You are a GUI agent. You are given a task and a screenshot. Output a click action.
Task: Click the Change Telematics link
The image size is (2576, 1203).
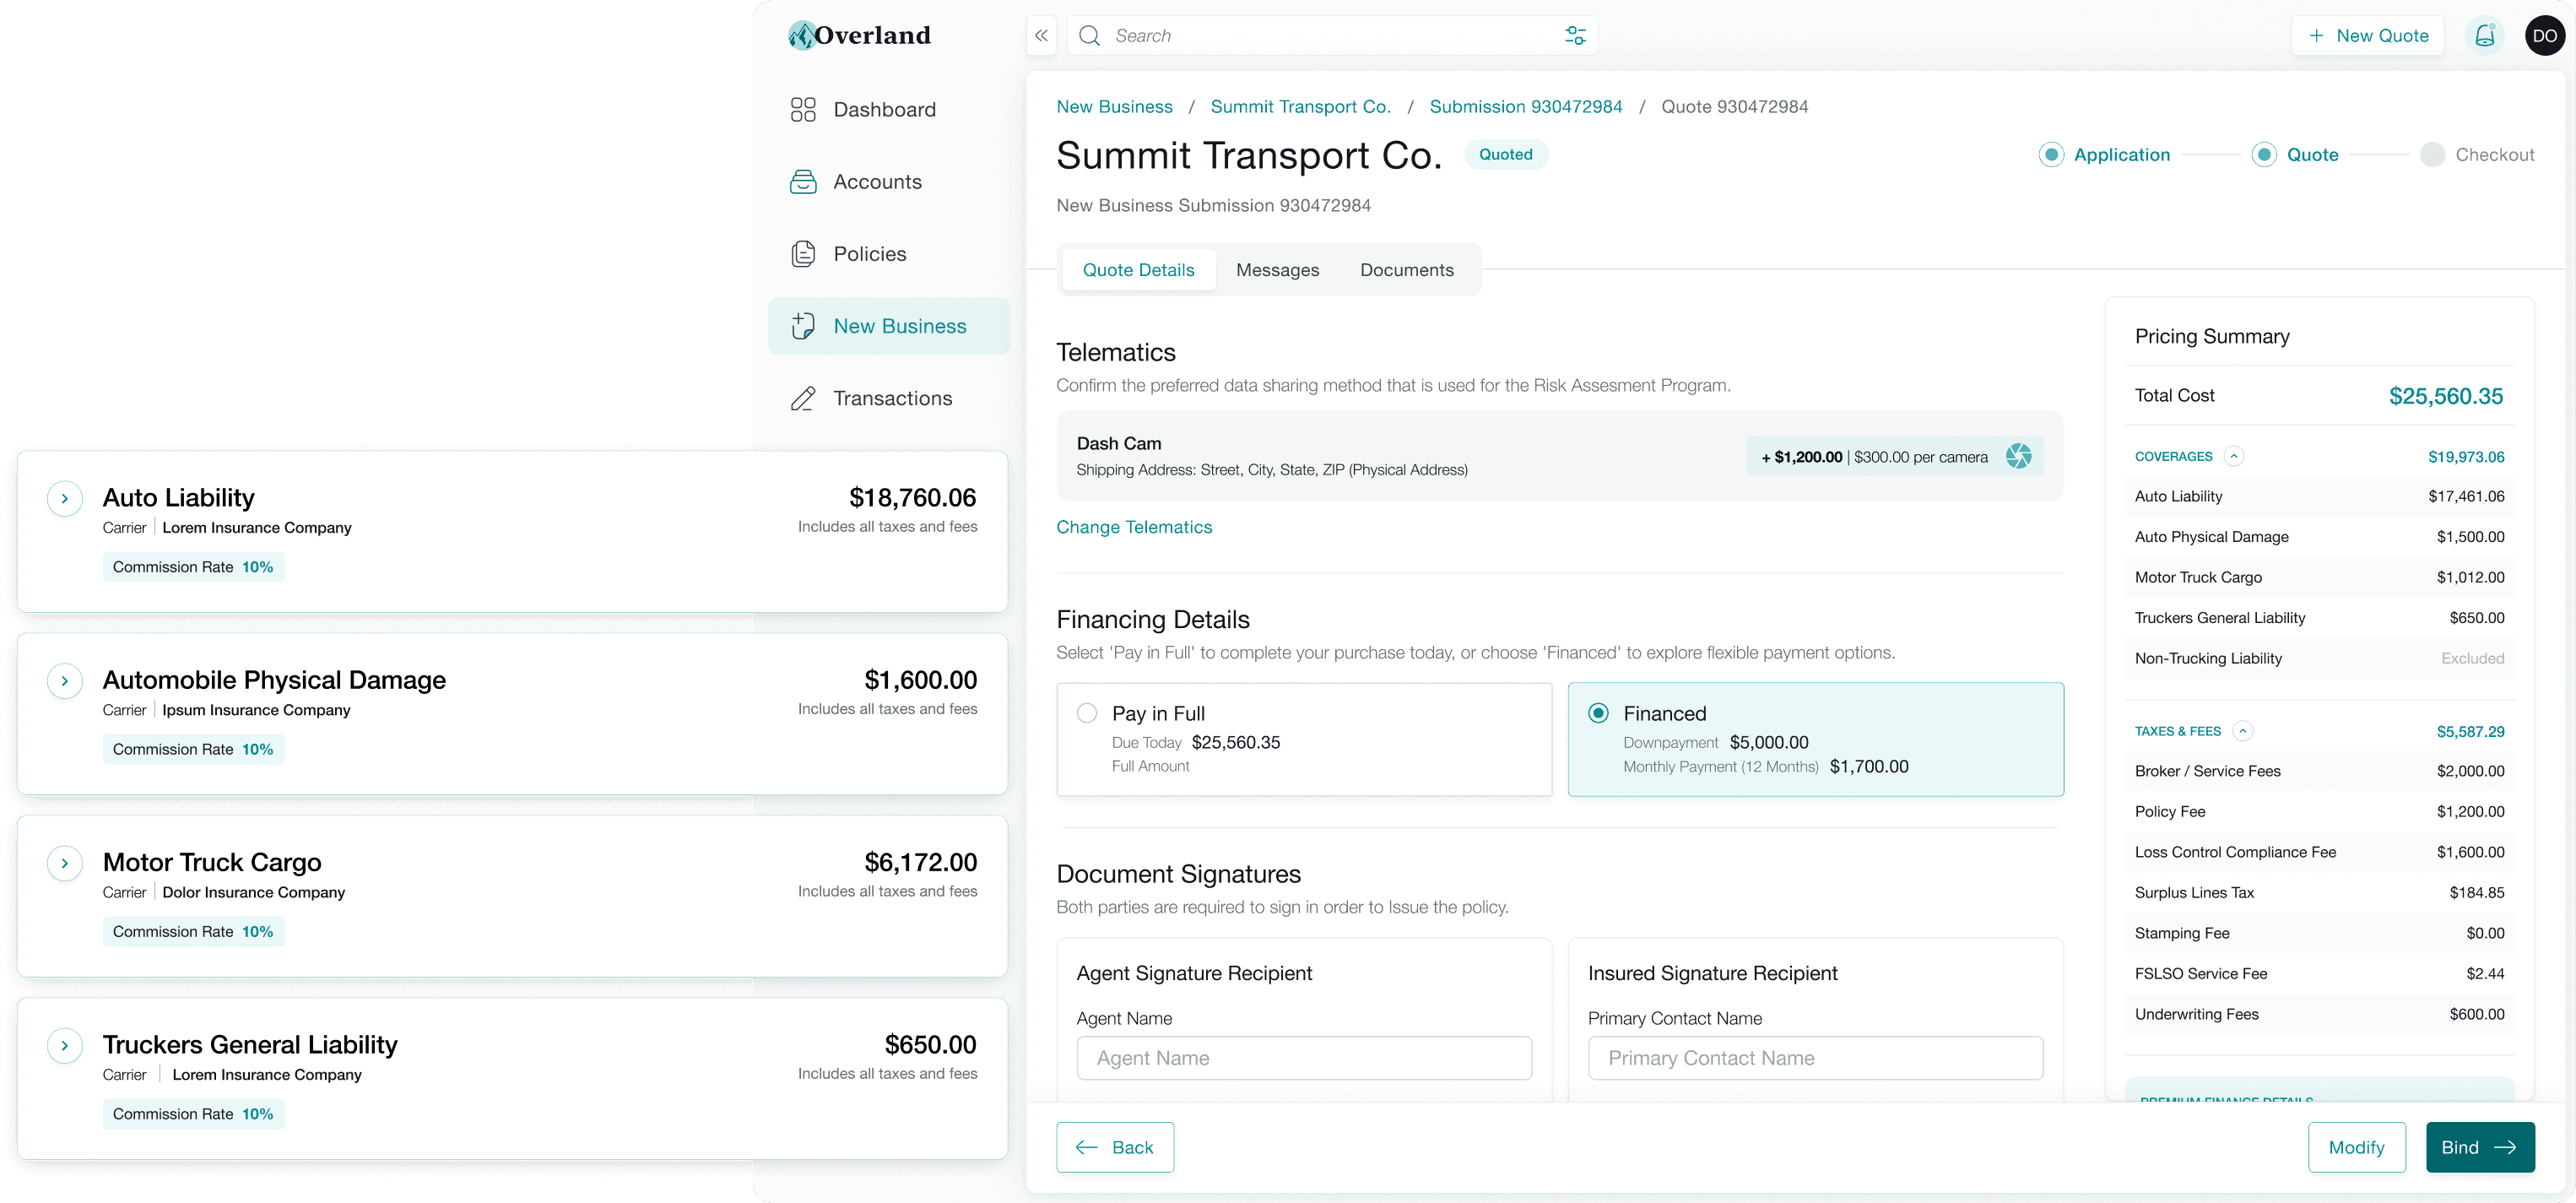tap(1134, 527)
